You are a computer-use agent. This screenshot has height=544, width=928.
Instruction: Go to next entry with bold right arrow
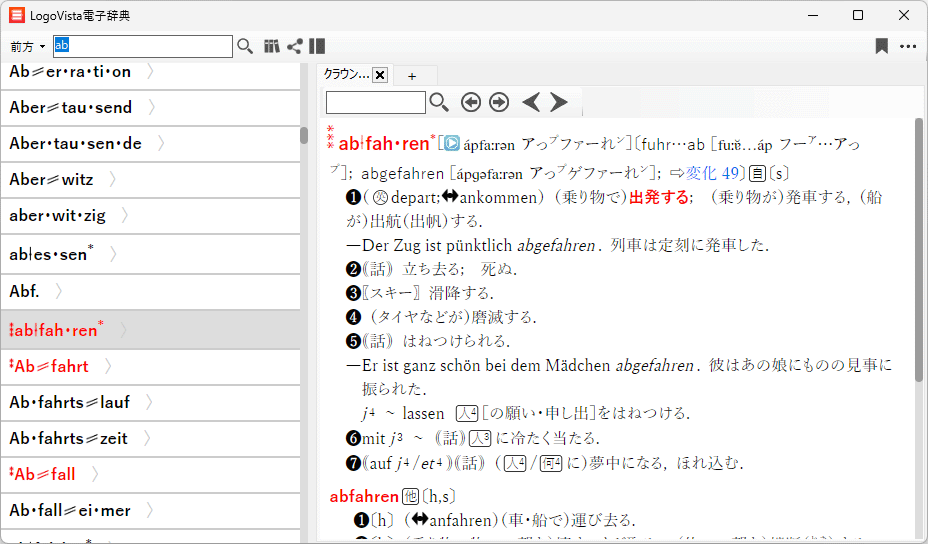[x=558, y=102]
